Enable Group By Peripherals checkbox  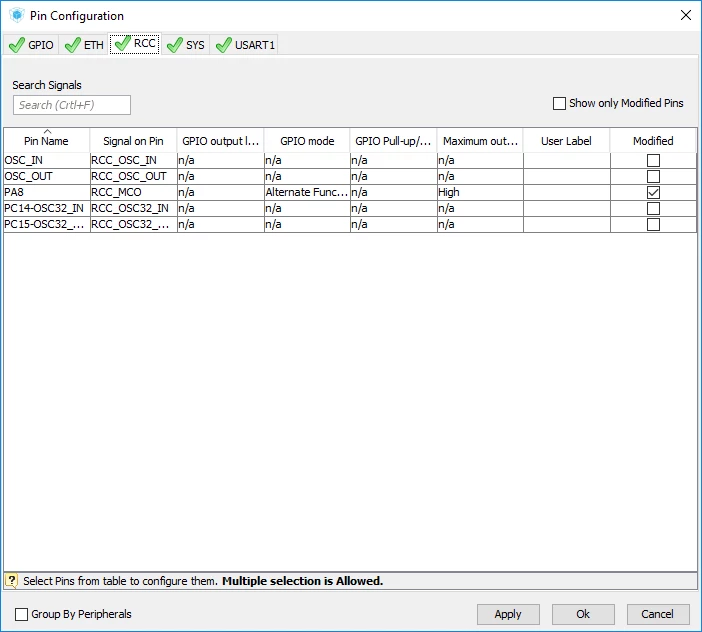pyautogui.click(x=21, y=614)
